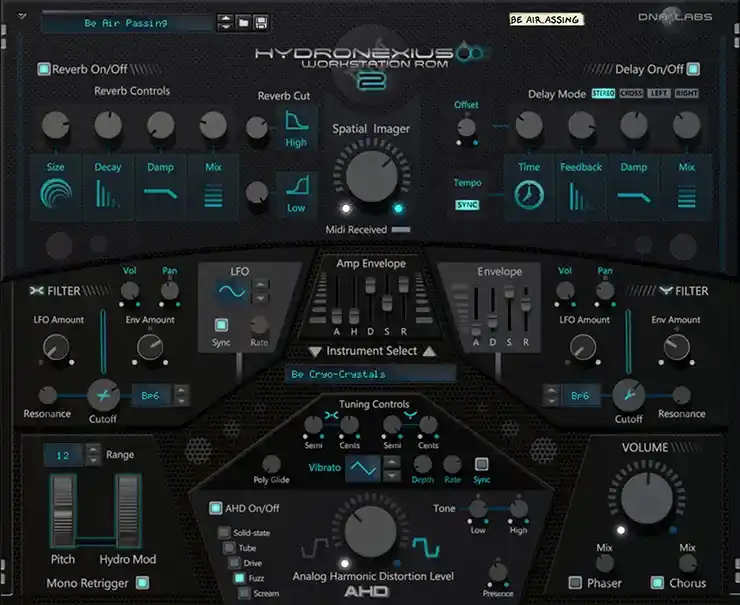Click the left AHD square wave icon

click(x=315, y=548)
